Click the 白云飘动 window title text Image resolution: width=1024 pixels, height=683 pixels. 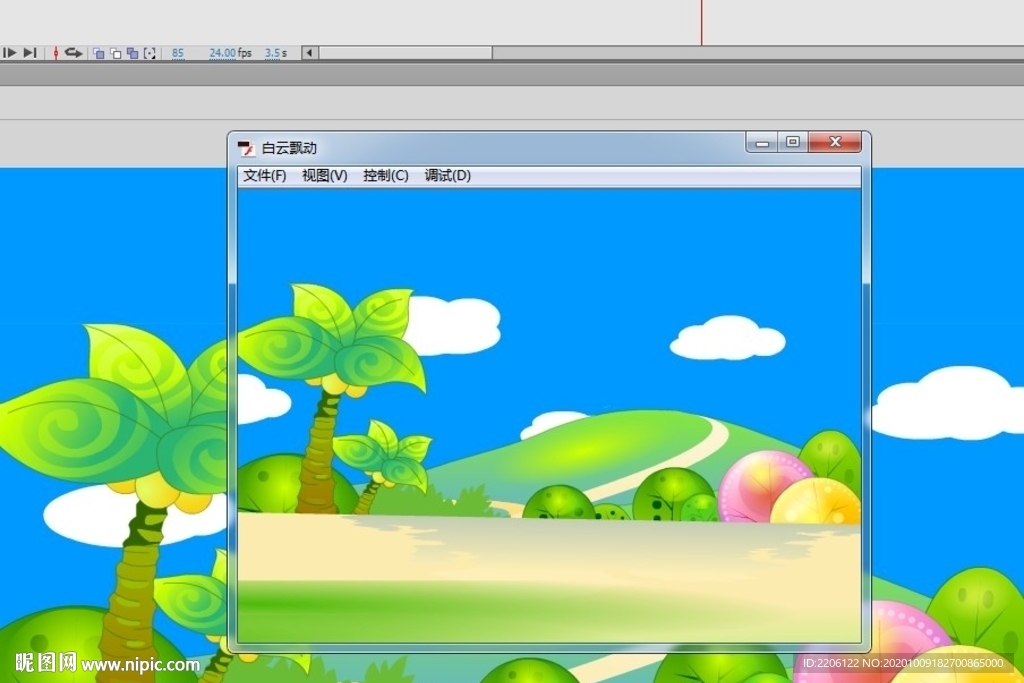pyautogui.click(x=289, y=148)
